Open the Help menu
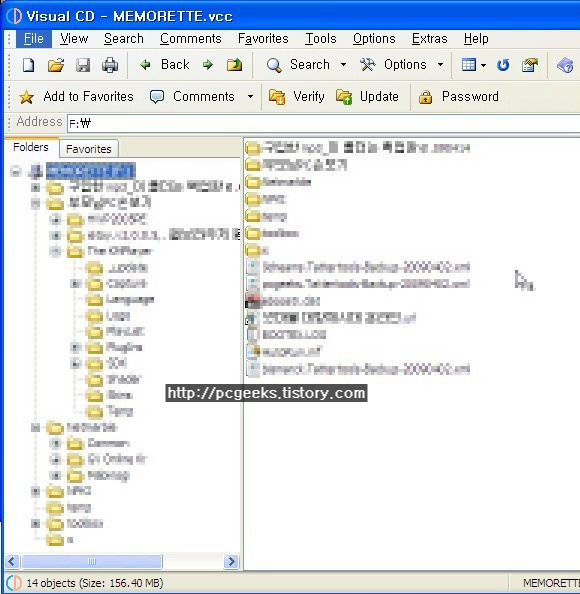The height and width of the screenshot is (594, 580). tap(476, 39)
